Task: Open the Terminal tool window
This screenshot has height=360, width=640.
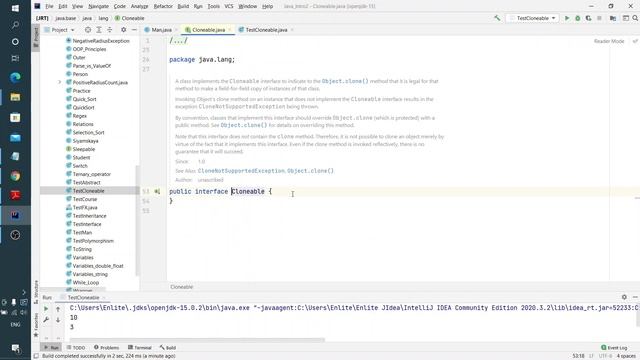Action: pyautogui.click(x=140, y=347)
